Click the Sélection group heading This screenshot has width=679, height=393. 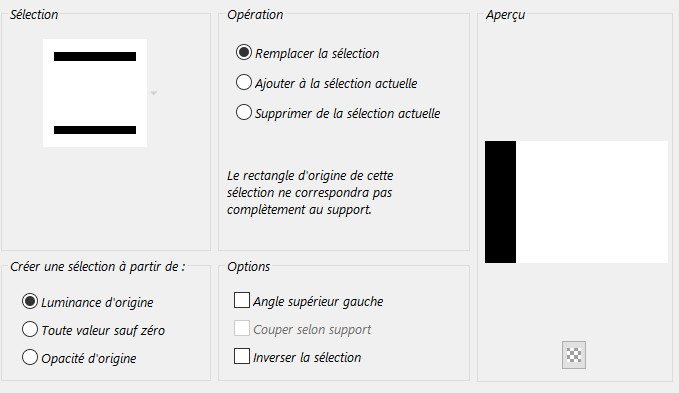[34, 15]
